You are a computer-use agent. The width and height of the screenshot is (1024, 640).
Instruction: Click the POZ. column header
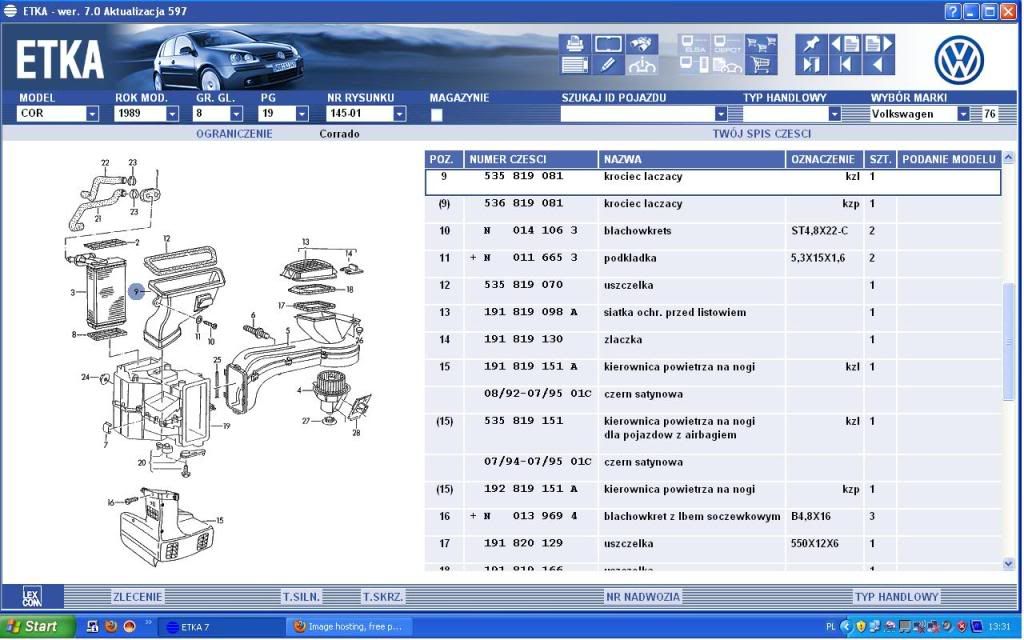(x=443, y=159)
